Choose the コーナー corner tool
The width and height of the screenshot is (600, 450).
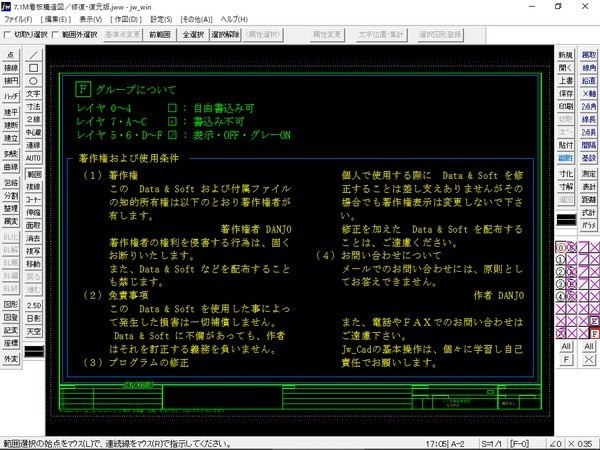33,200
